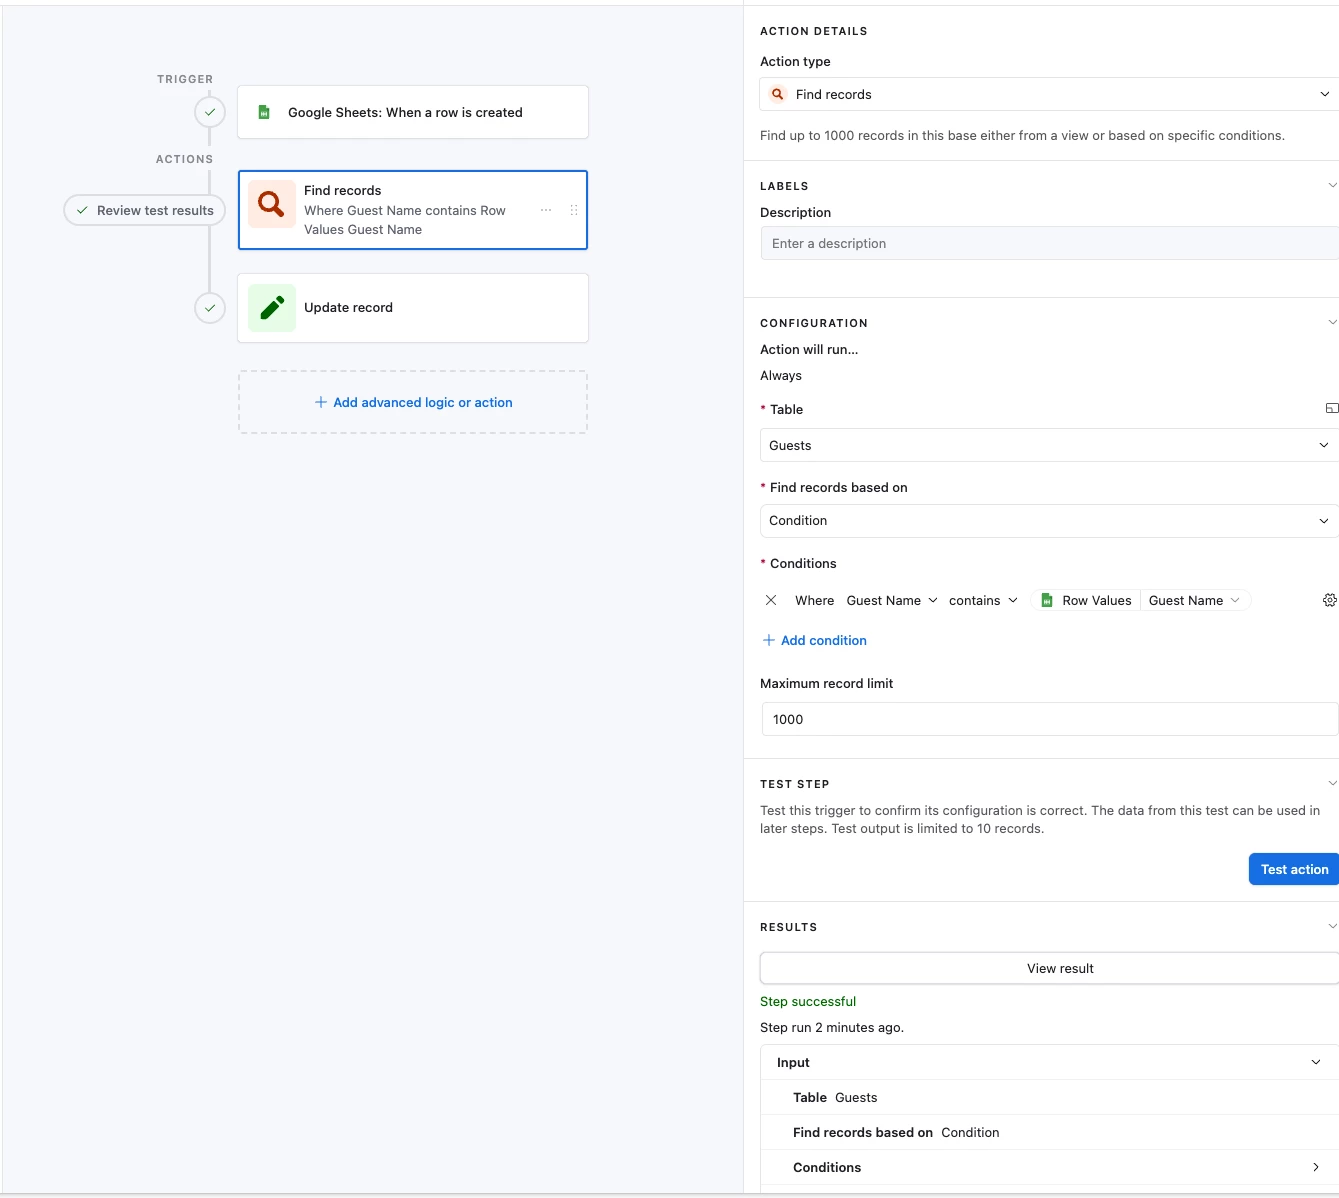Open the Find records step options menu
The image size is (1339, 1198).
546,210
